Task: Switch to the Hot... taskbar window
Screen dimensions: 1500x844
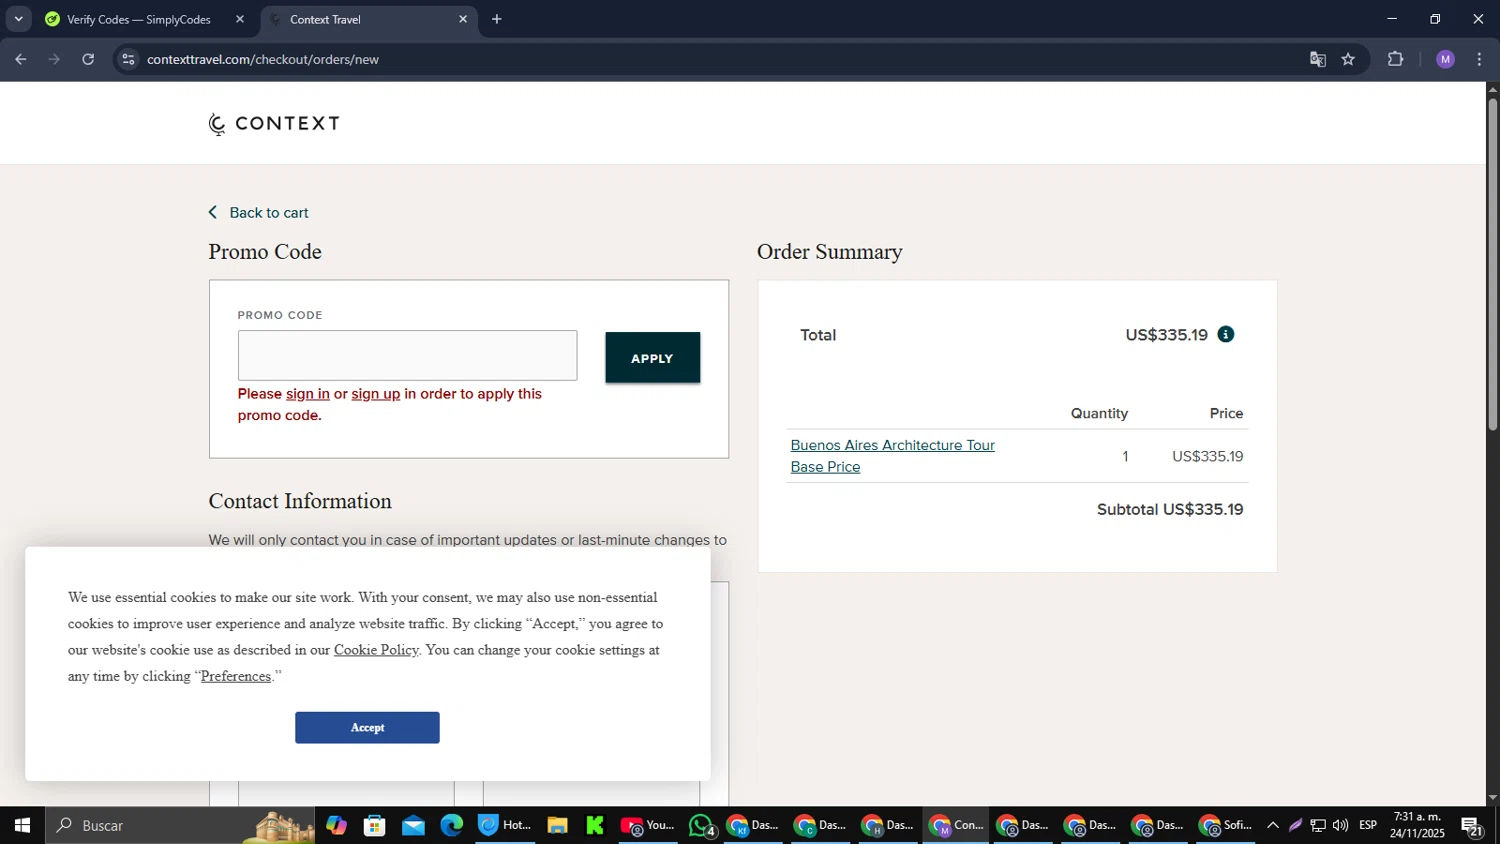Action: click(x=505, y=825)
